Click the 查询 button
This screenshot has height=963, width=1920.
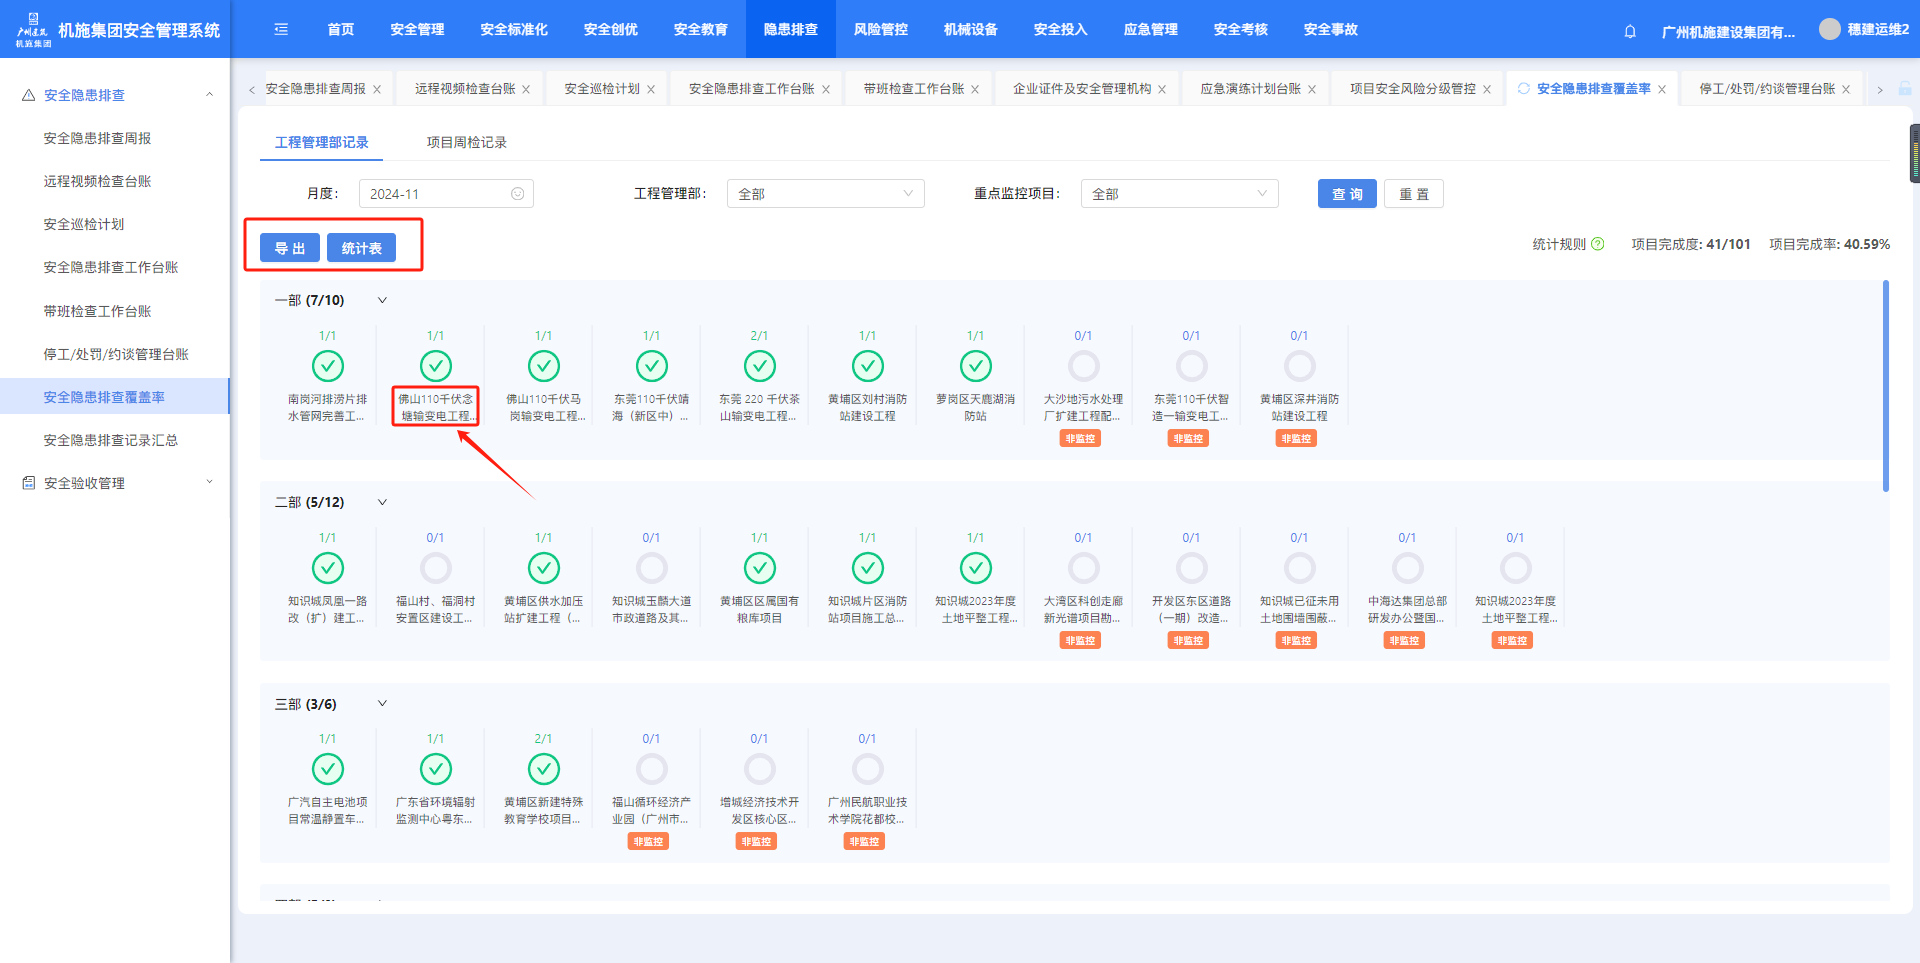(1346, 194)
